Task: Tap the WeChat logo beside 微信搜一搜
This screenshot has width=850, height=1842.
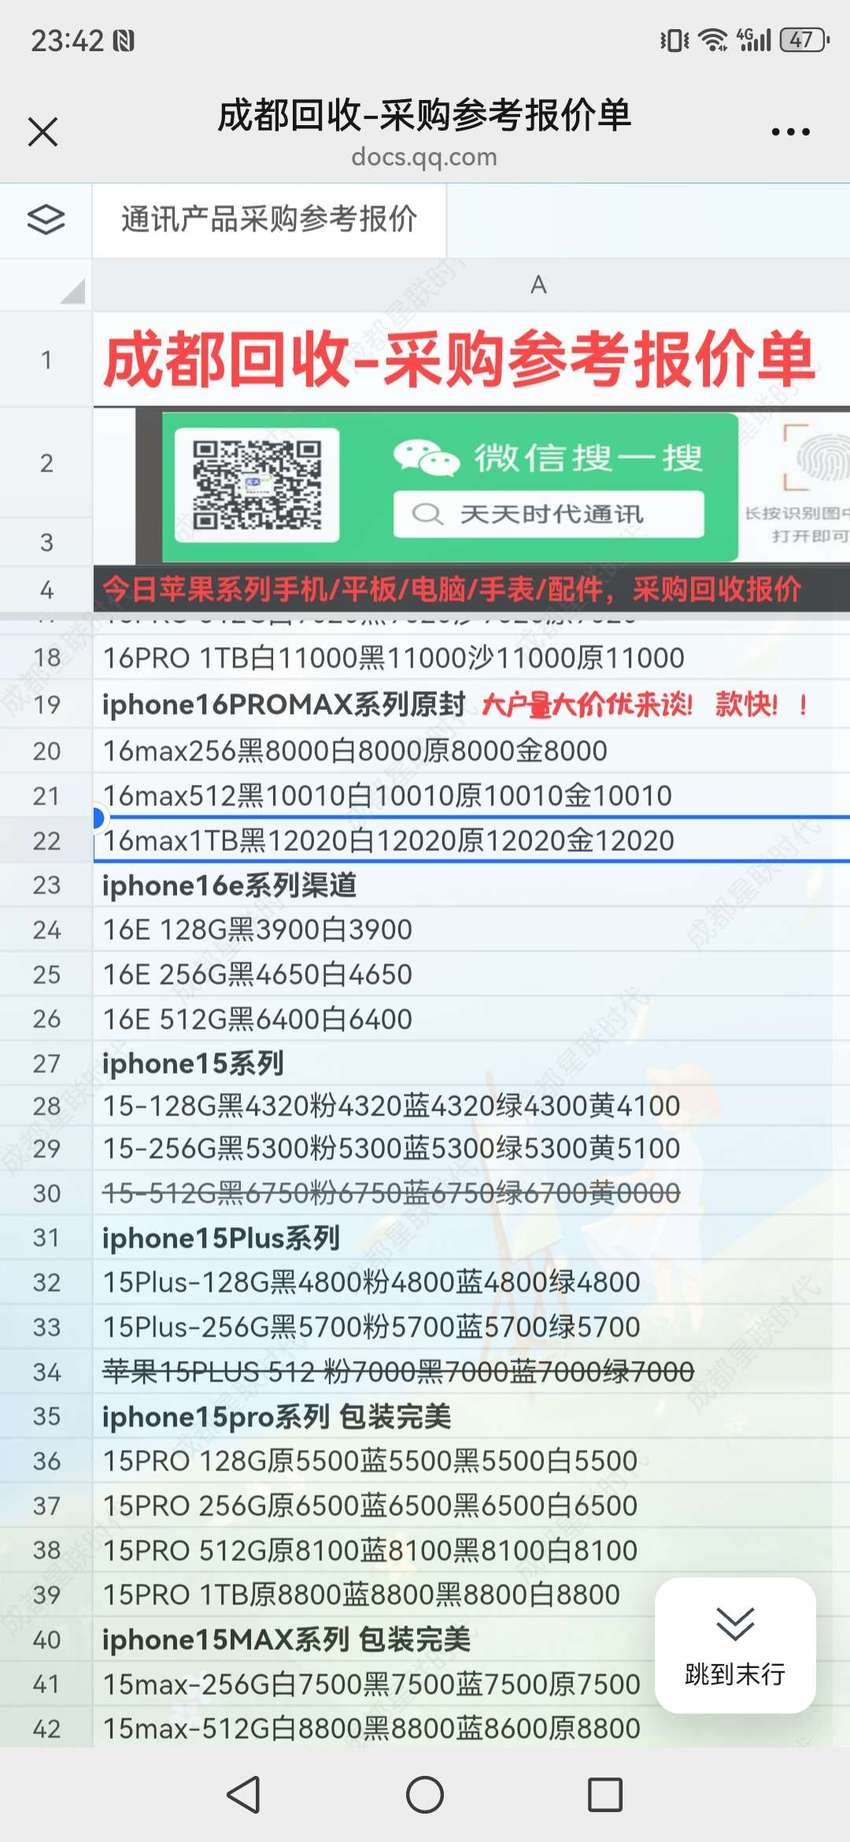Action: pos(426,458)
